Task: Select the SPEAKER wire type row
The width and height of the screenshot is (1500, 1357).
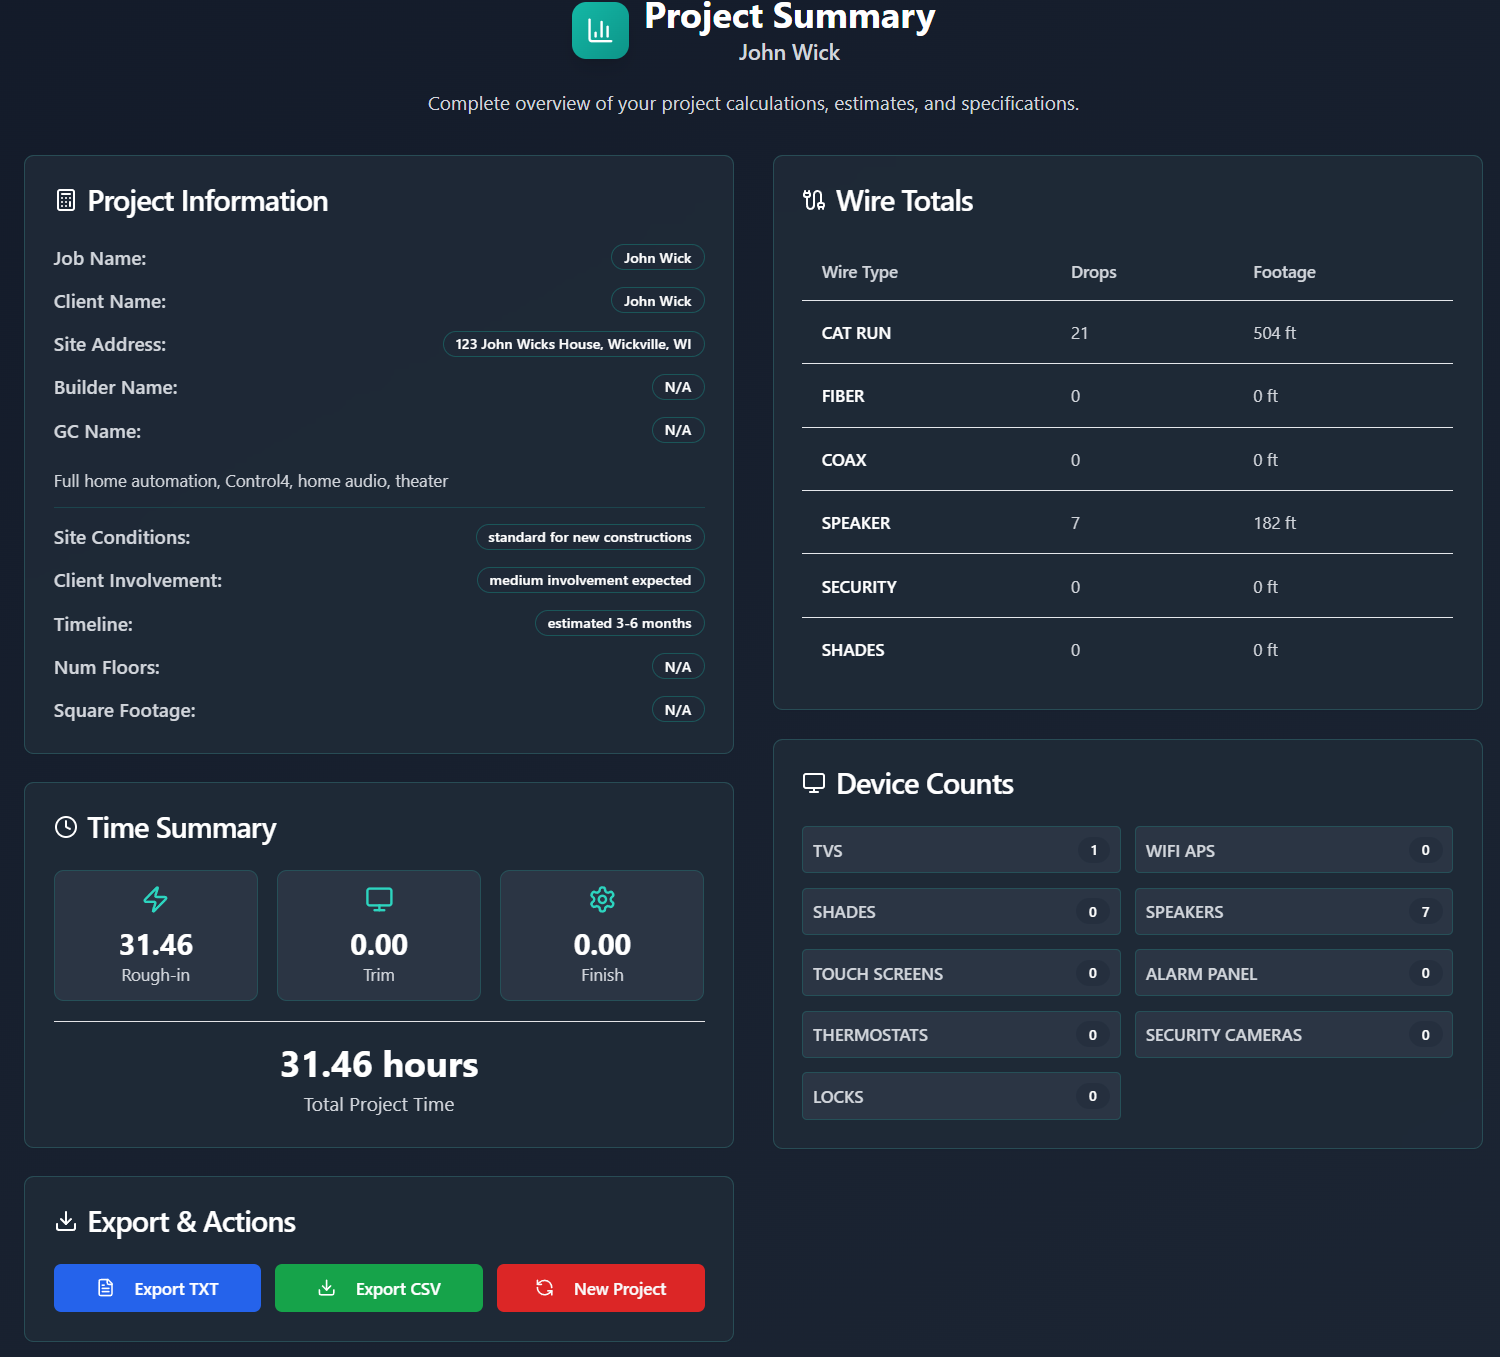Action: [1127, 523]
